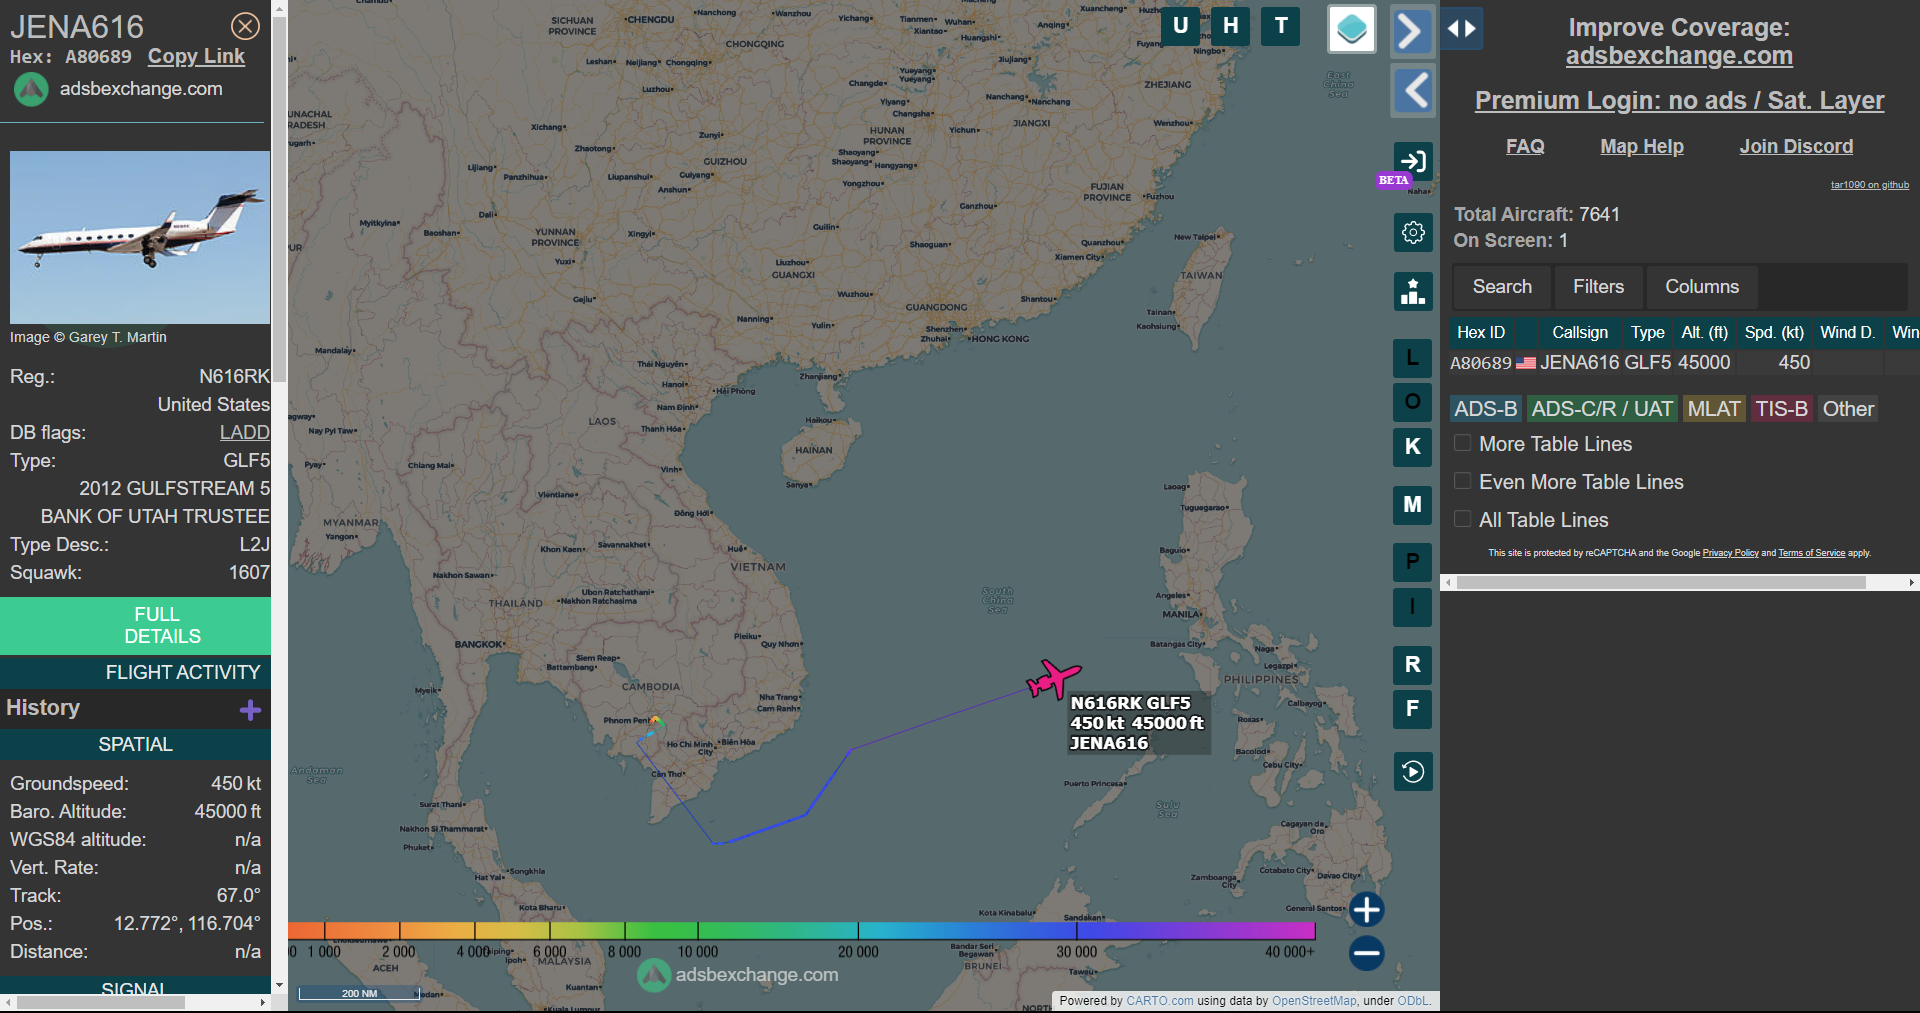This screenshot has height=1013, width=1920.
Task: Click the table horizontal scrollbar
Action: [x=1661, y=582]
